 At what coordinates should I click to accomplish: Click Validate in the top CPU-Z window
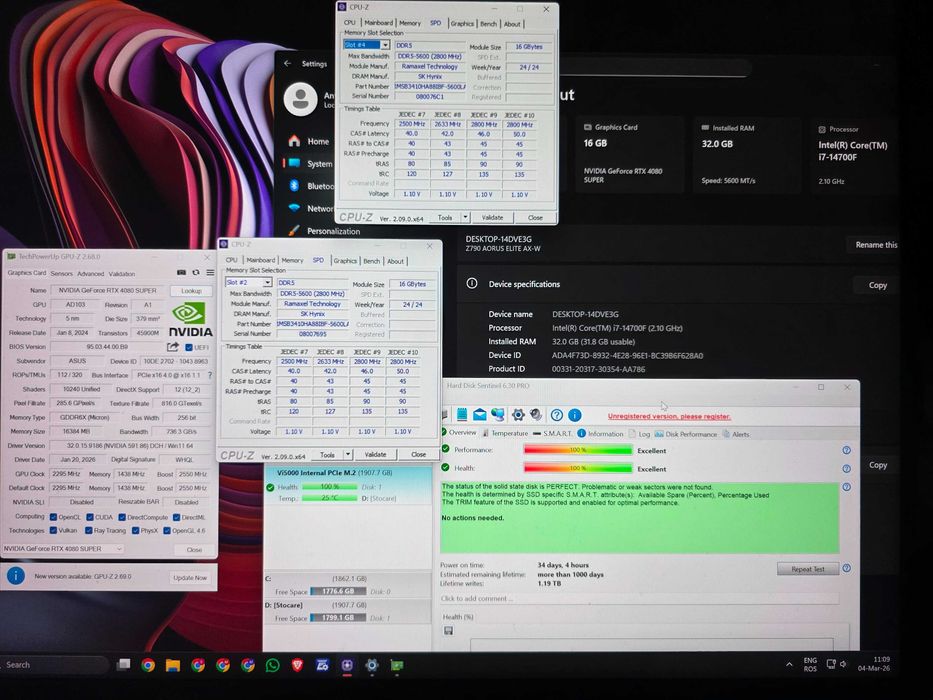point(492,217)
